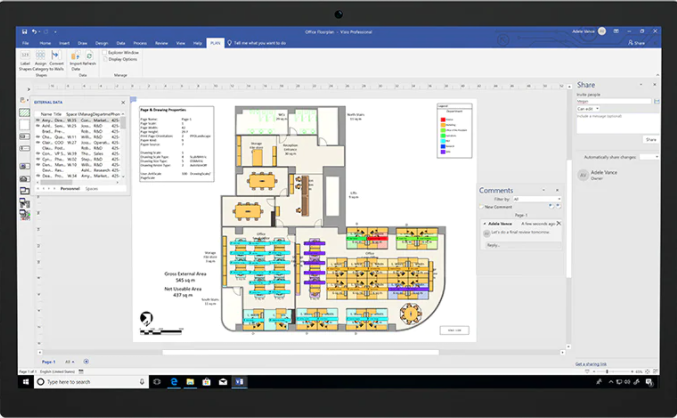Screen dimensions: 677x418
Task: Click the Save icon in the title bar
Action: 25,32
